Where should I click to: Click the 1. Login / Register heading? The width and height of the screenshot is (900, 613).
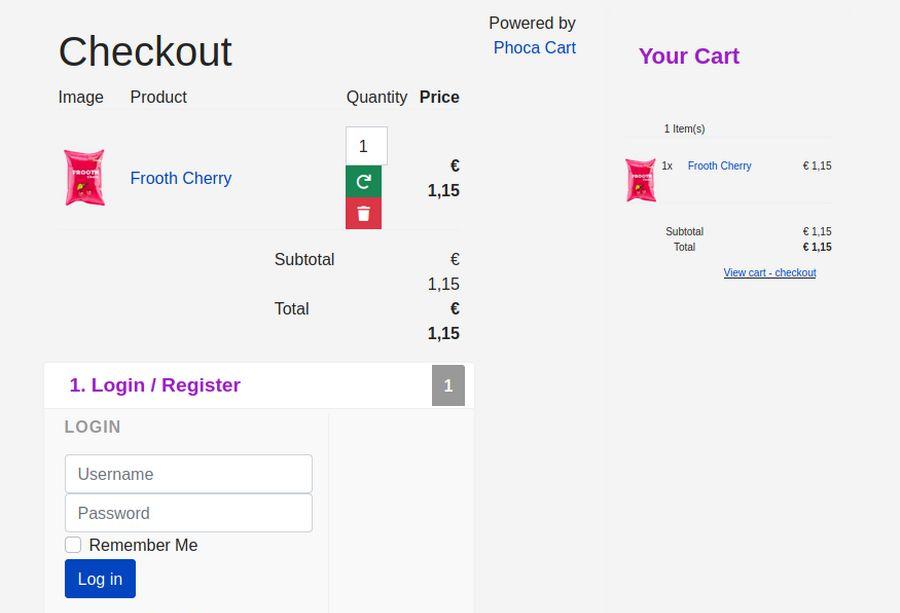(x=155, y=385)
